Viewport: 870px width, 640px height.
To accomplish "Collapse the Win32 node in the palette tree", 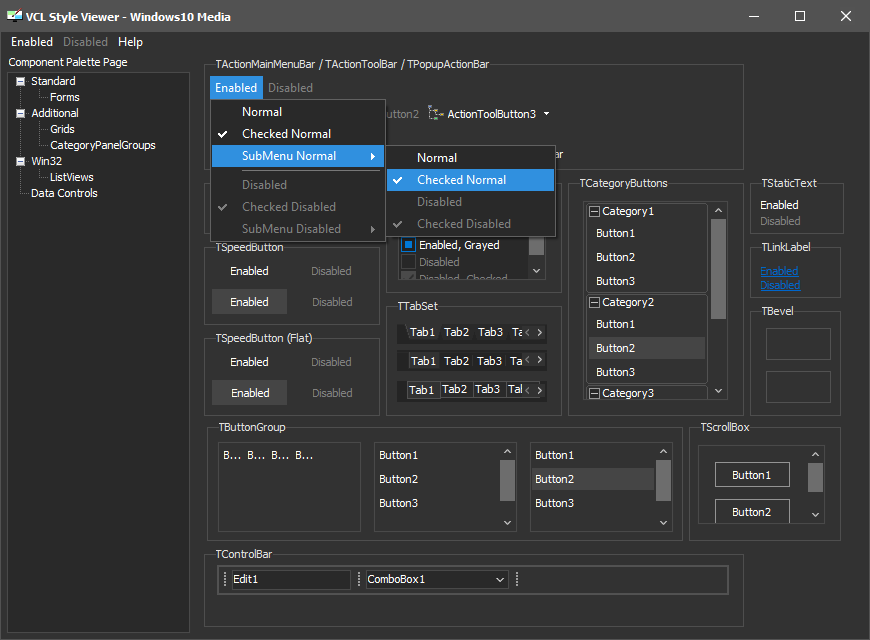I will [21, 162].
